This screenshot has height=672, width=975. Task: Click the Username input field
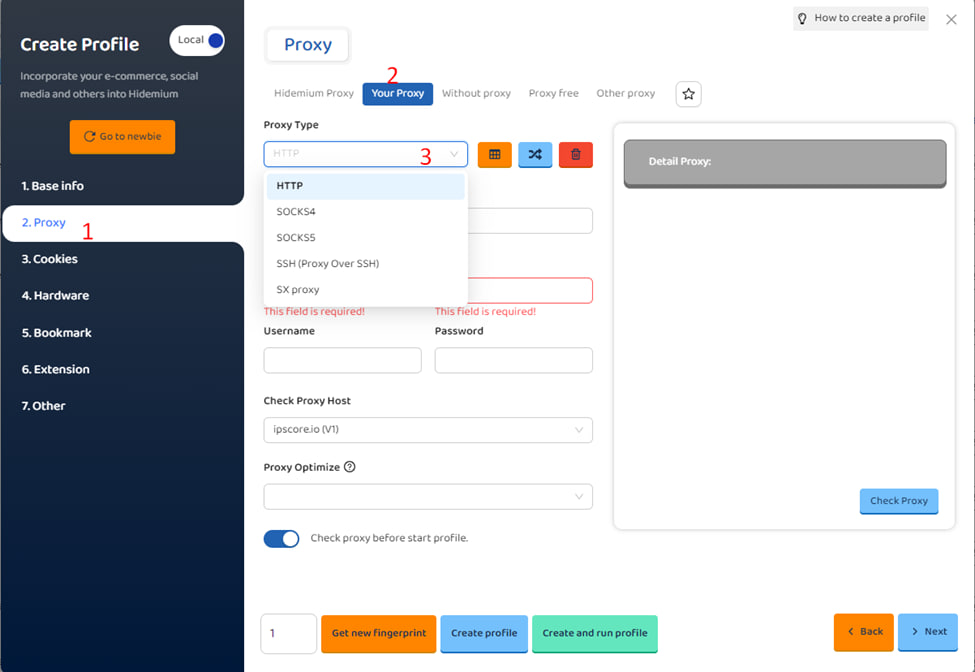pos(342,360)
